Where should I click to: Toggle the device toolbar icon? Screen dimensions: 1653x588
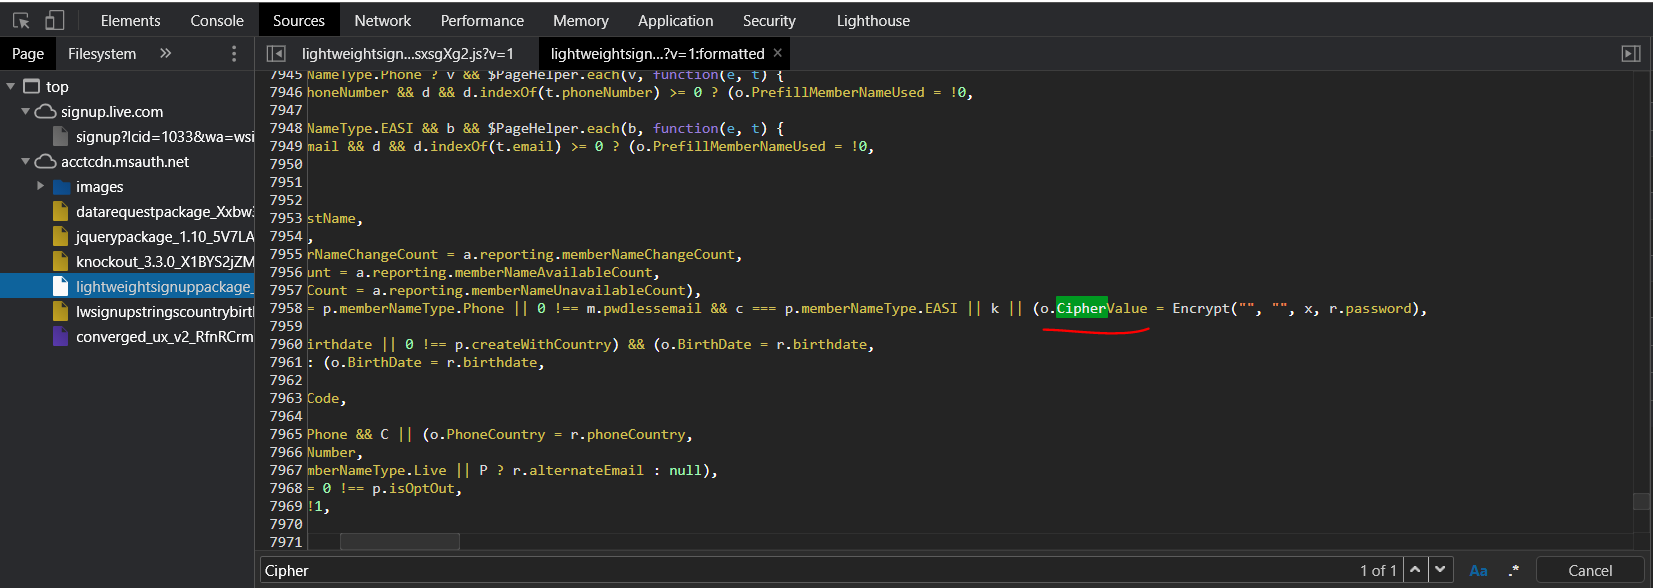[x=55, y=20]
